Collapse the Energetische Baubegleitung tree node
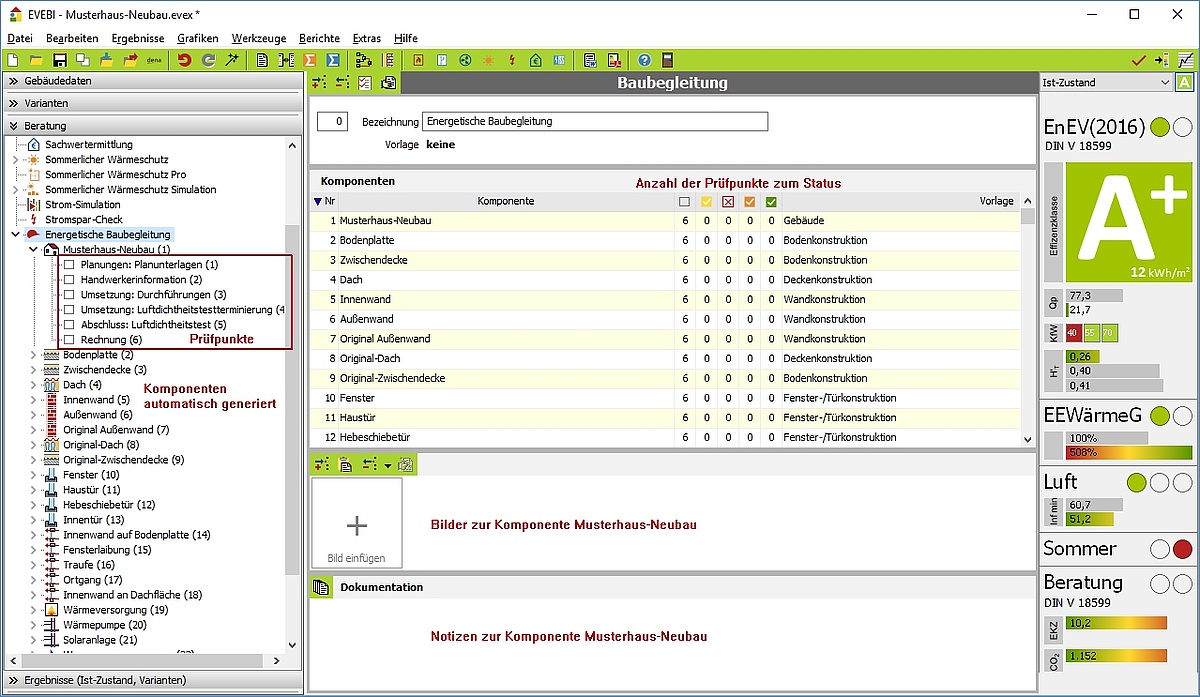Screen dimensions: 1200x697 [x=14, y=234]
